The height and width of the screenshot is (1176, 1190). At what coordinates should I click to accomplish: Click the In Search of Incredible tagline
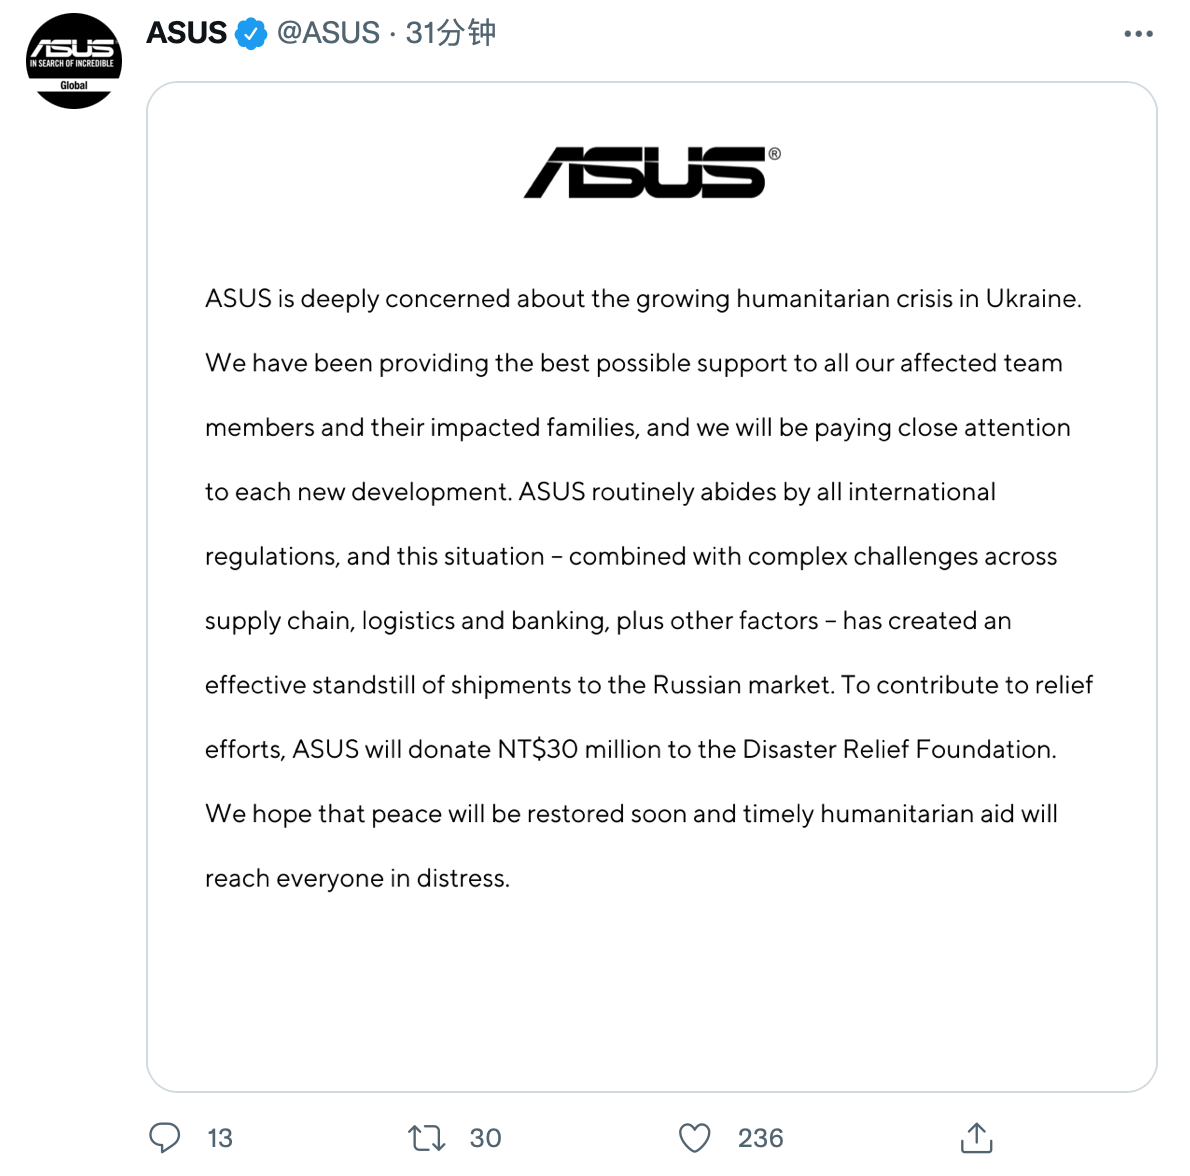pyautogui.click(x=71, y=64)
